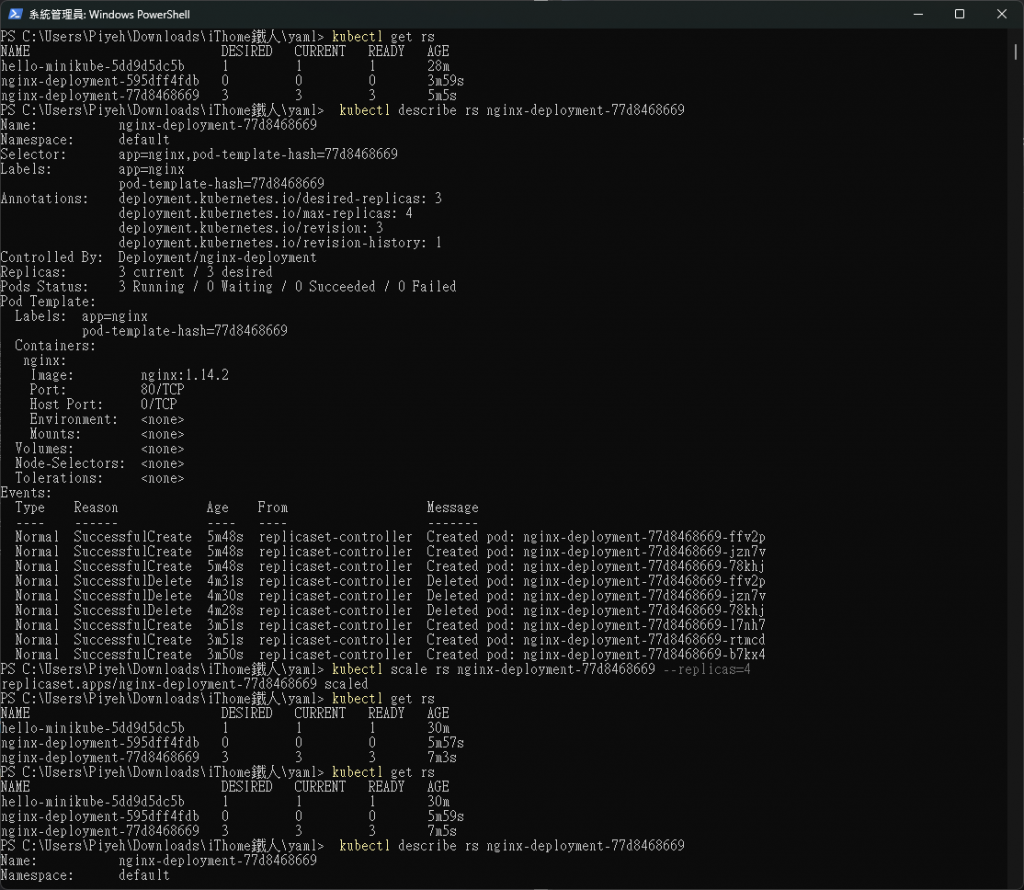Click the last kubectl describe rs command
Screen dimensions: 1024x890
(512, 846)
